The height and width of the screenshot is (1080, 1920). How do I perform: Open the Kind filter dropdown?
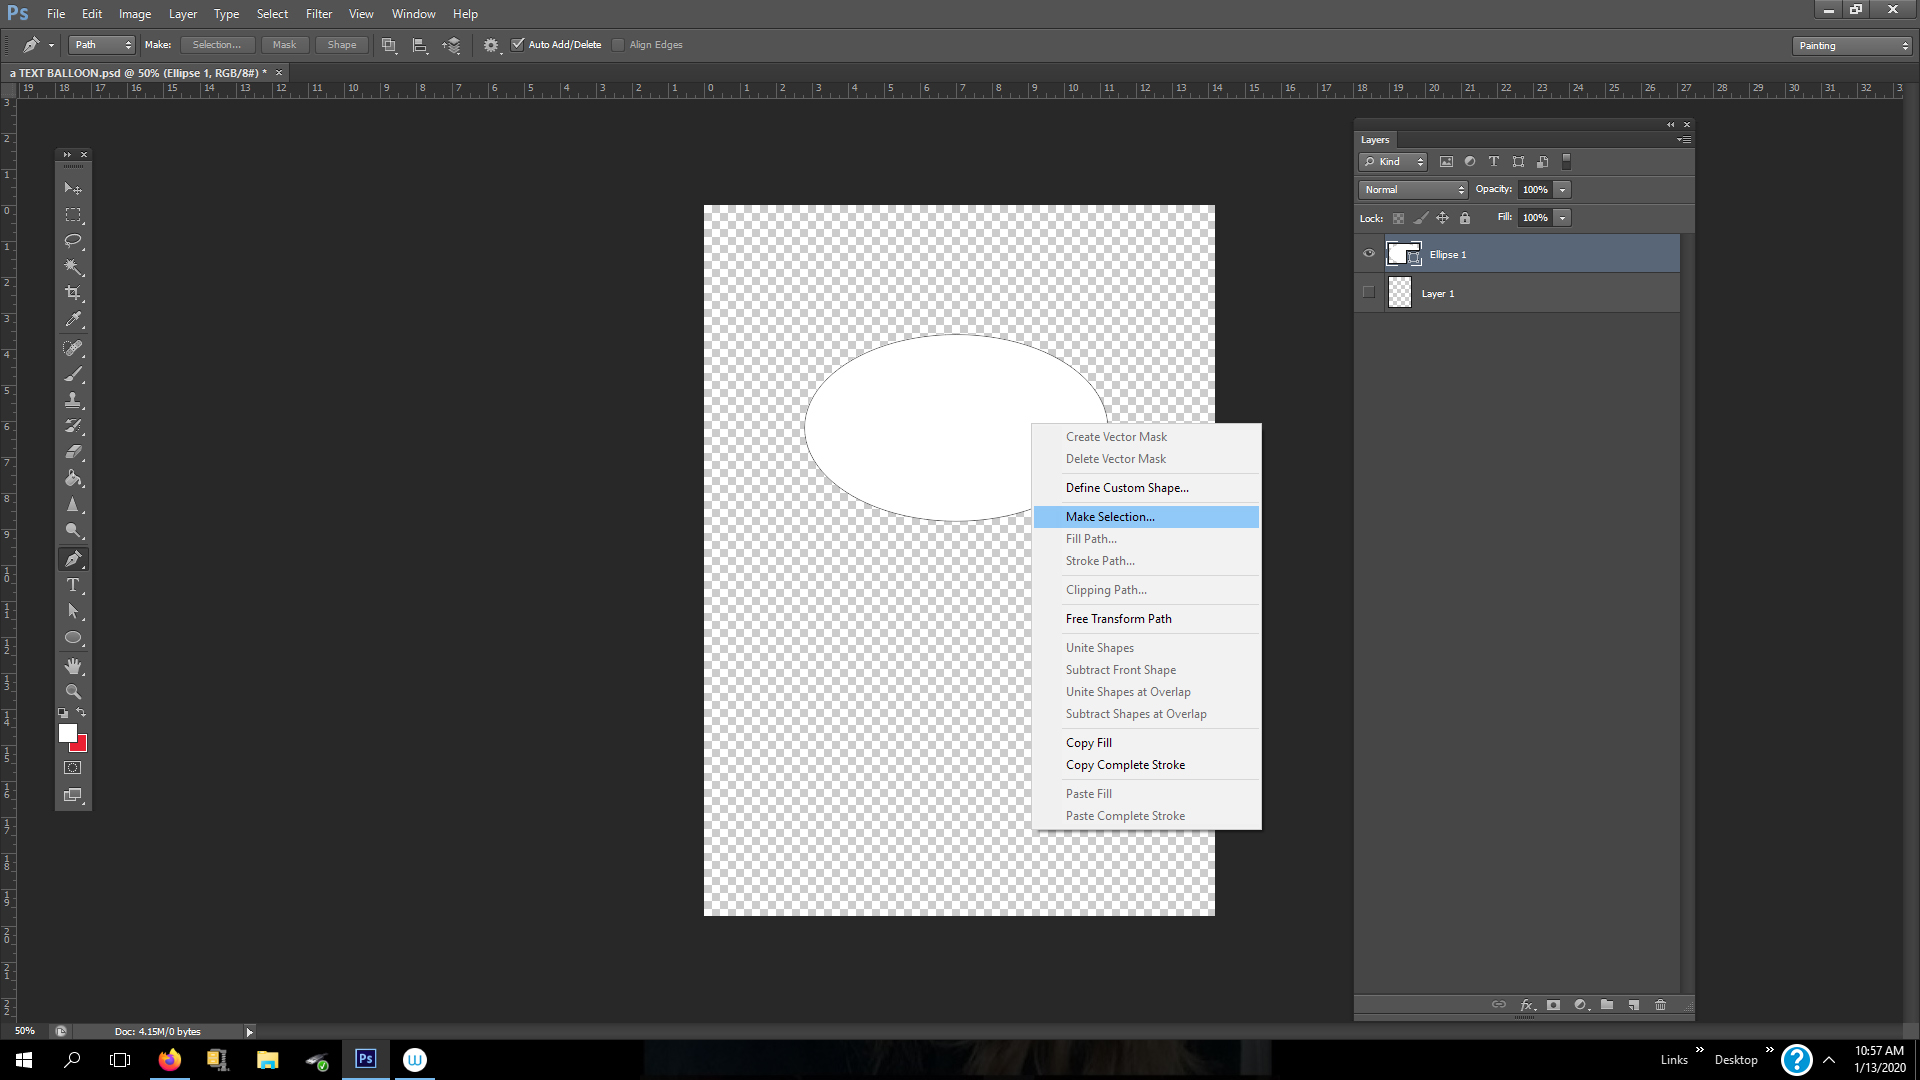pyautogui.click(x=1392, y=161)
